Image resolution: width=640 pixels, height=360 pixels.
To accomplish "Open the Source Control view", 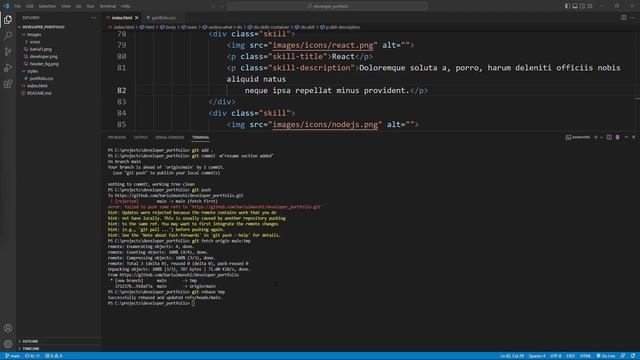I will [8, 51].
